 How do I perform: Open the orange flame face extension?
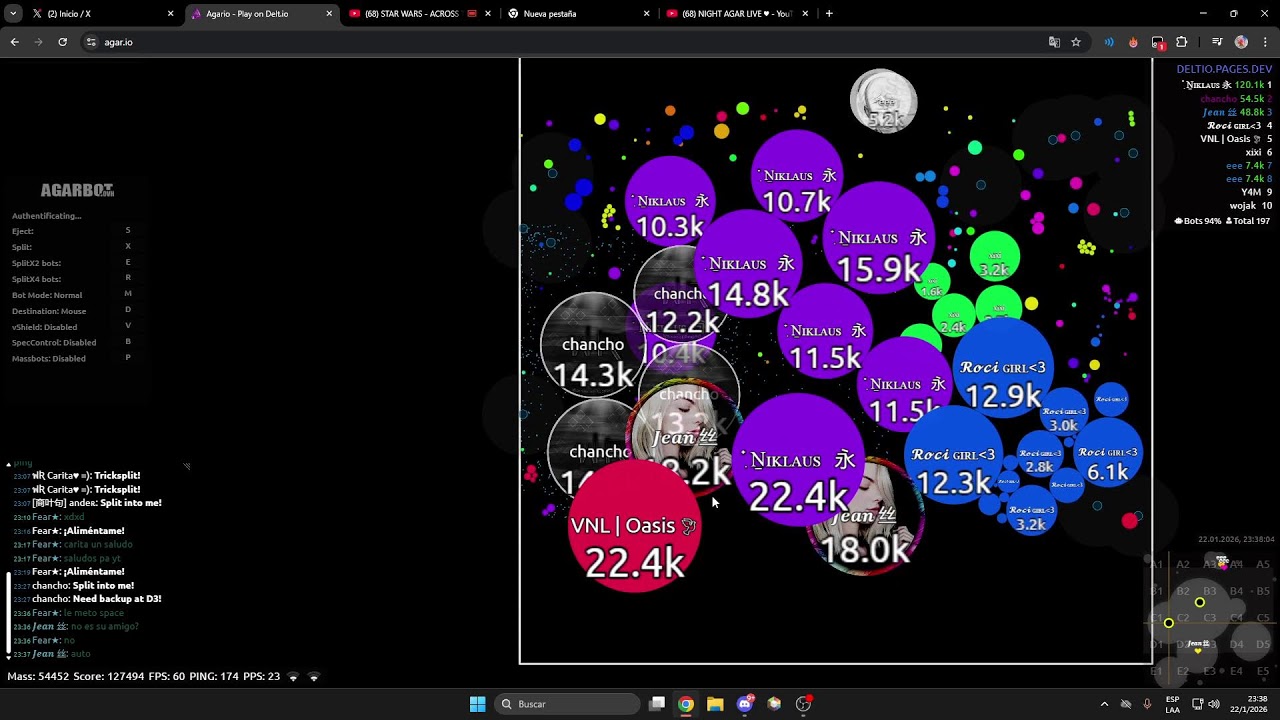pyautogui.click(x=1133, y=42)
